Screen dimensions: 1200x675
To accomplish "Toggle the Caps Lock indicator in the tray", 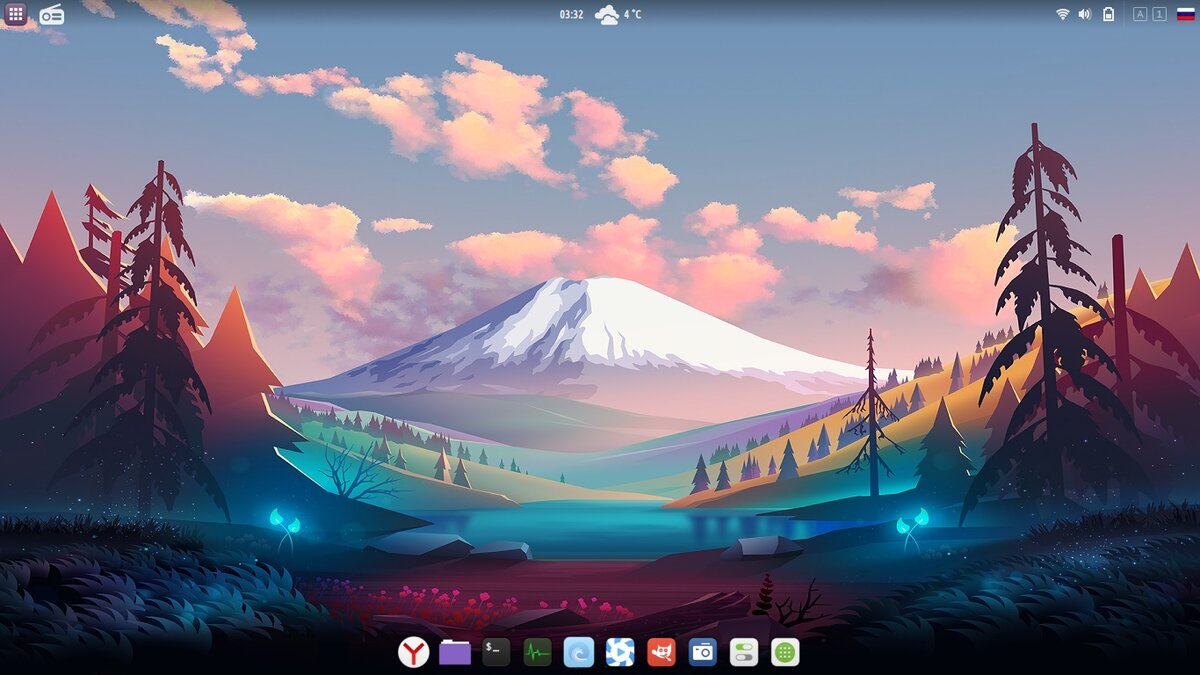I will pos(1139,15).
